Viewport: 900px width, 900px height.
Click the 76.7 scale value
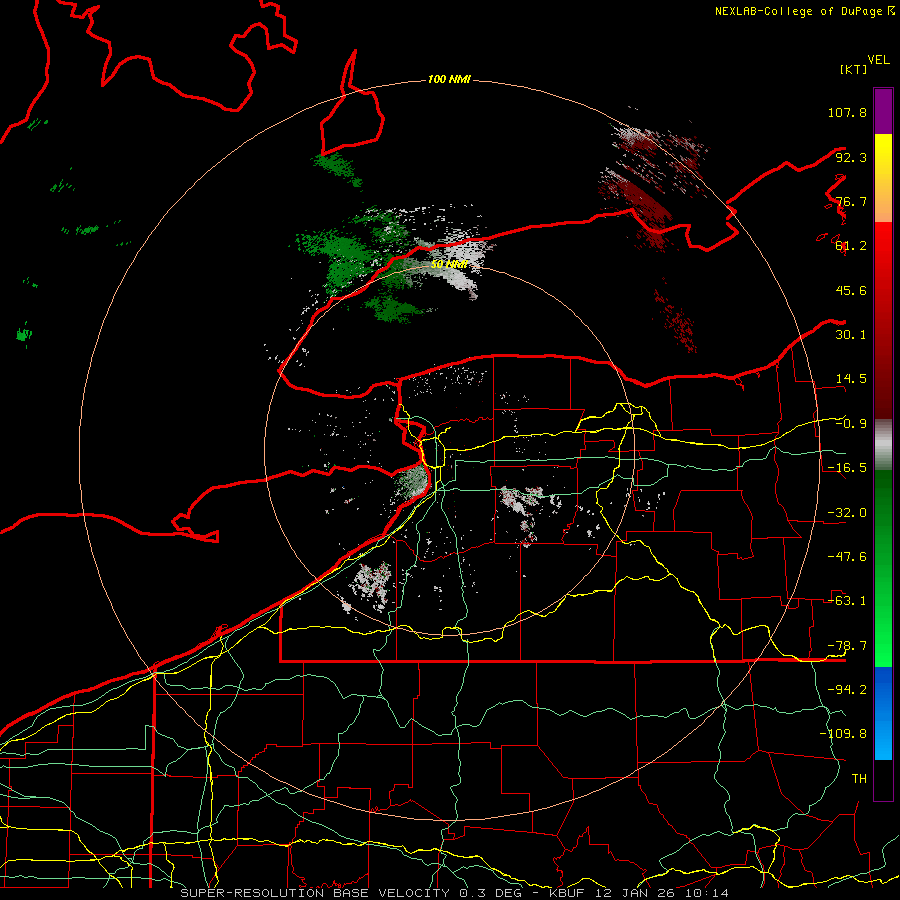[851, 201]
